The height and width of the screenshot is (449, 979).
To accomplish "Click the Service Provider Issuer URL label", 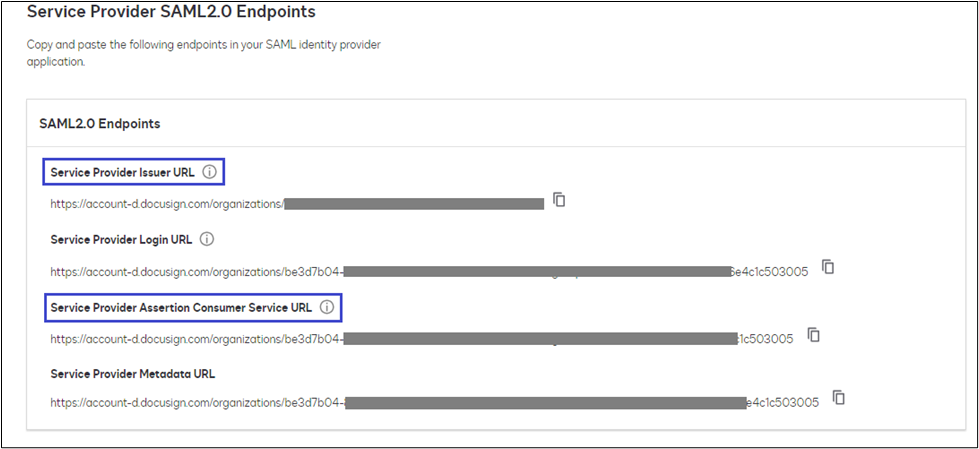I will click(x=123, y=172).
